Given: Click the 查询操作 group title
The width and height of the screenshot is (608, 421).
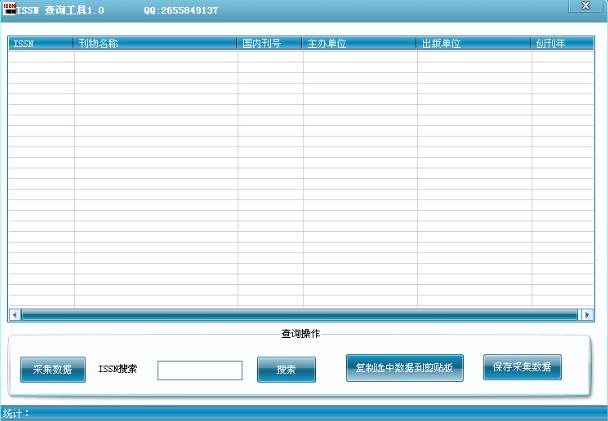Looking at the screenshot, I should [301, 334].
